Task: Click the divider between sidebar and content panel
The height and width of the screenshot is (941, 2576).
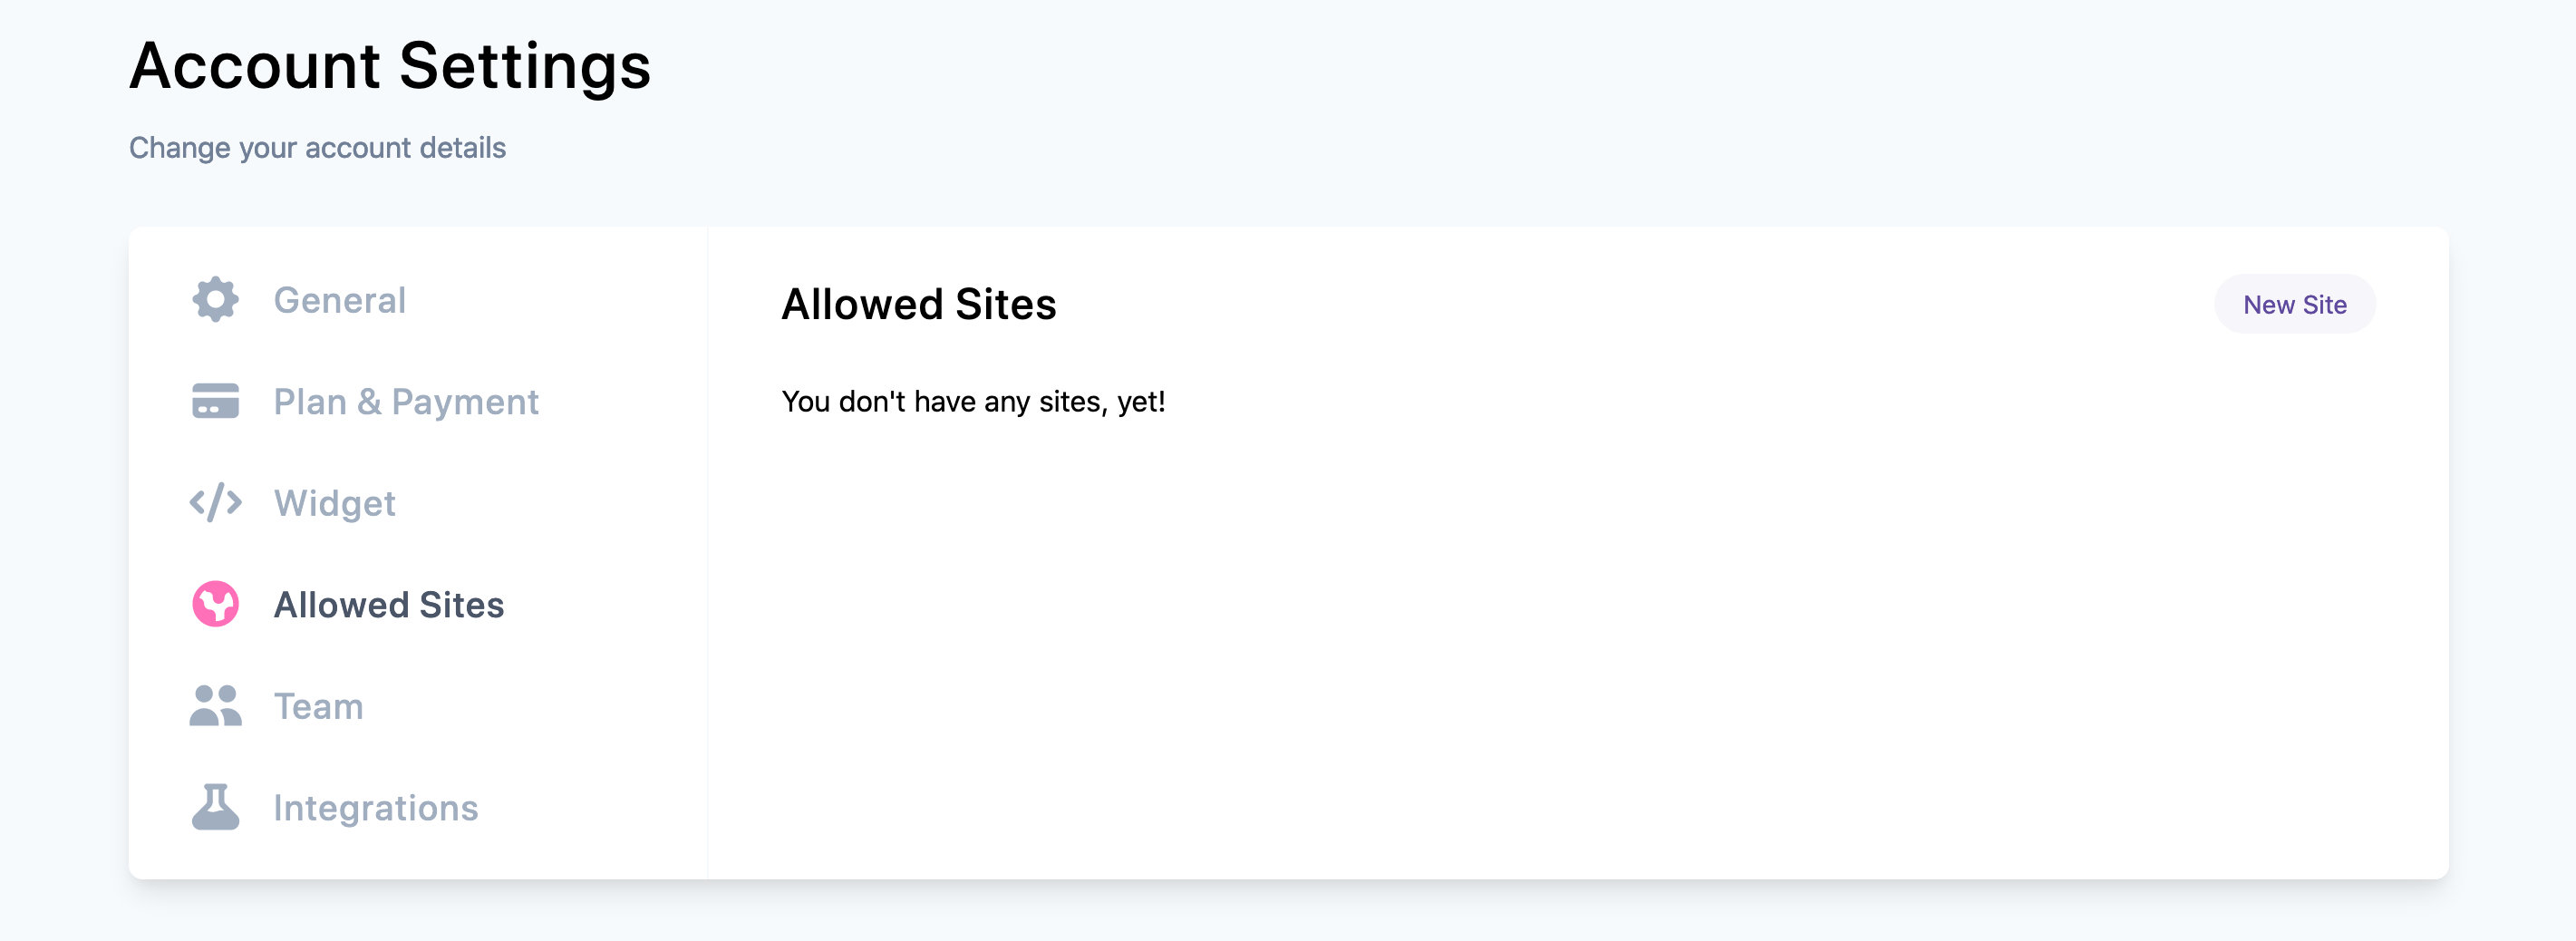Action: pos(708,552)
